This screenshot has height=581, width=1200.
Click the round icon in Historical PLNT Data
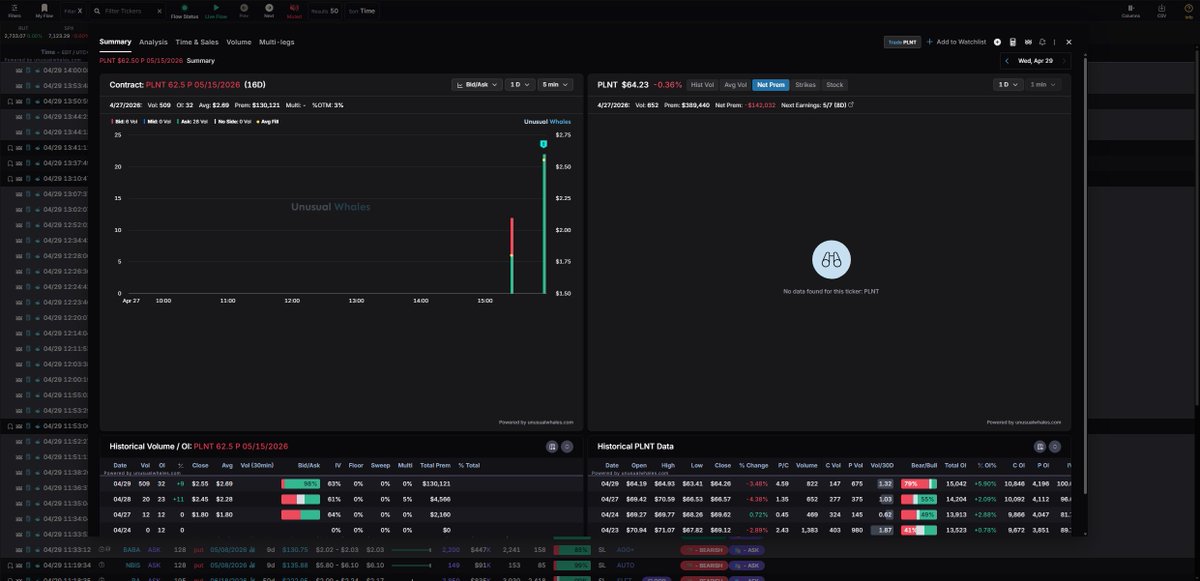[1055, 446]
